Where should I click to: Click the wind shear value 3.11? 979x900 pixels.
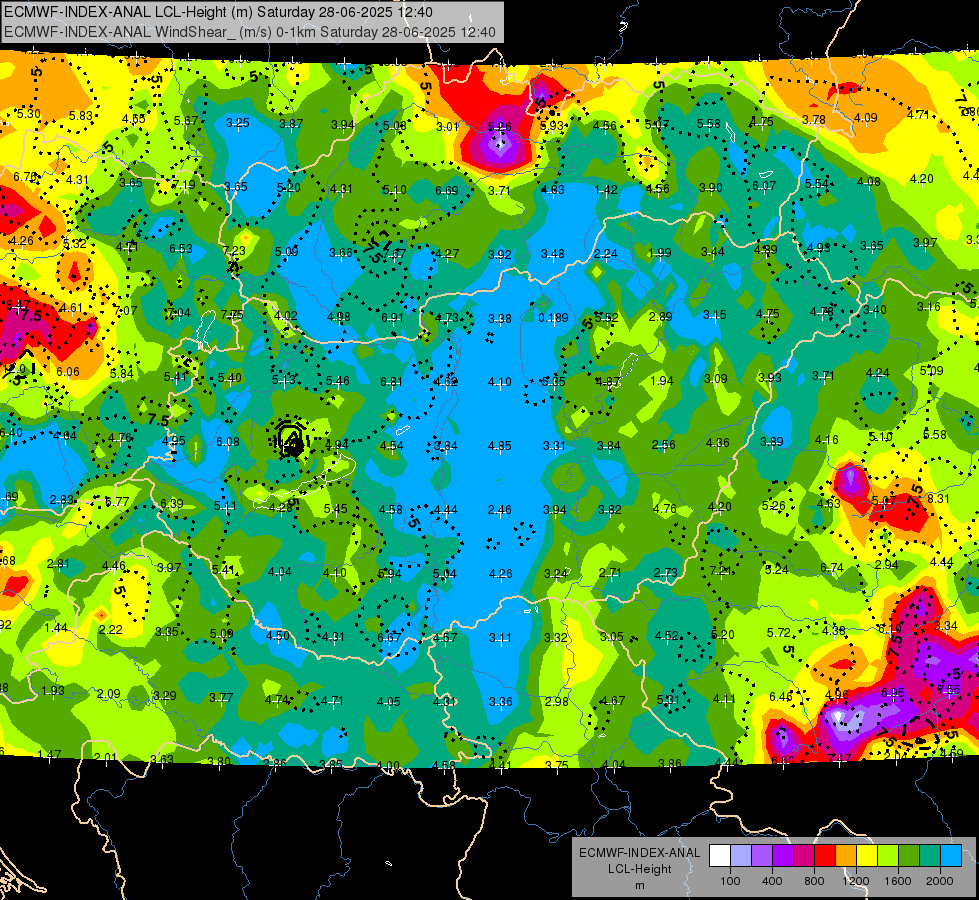click(500, 638)
